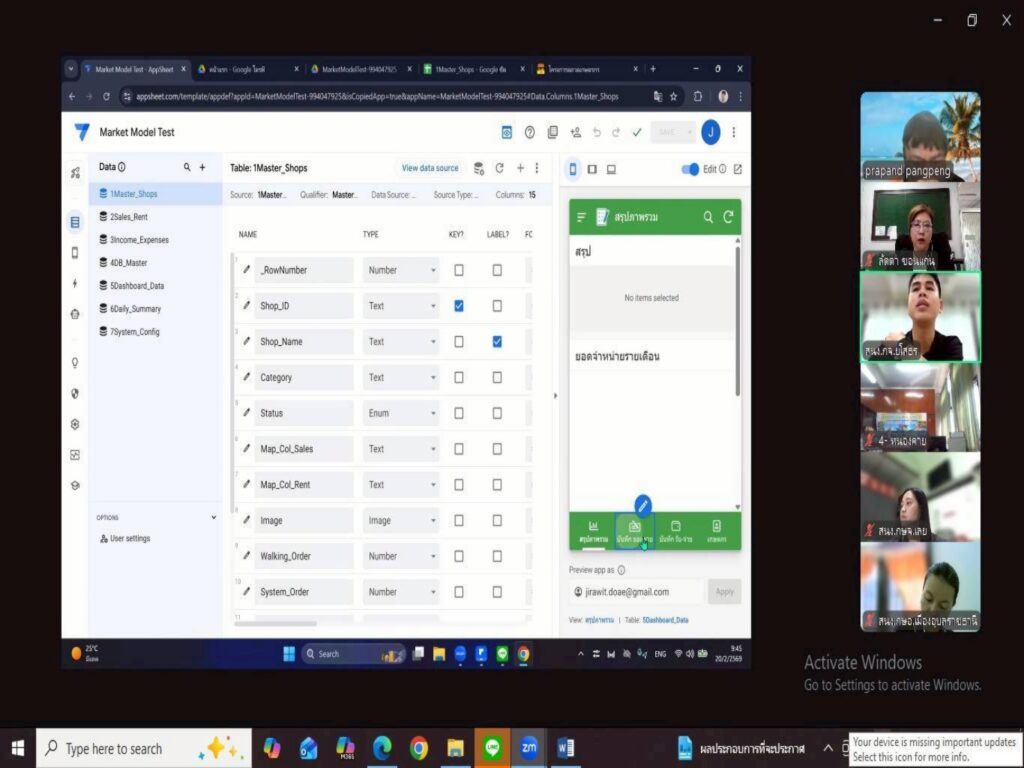The image size is (1024, 768).
Task: Uncheck the KEY box for Shop_ID
Action: pyautogui.click(x=459, y=306)
